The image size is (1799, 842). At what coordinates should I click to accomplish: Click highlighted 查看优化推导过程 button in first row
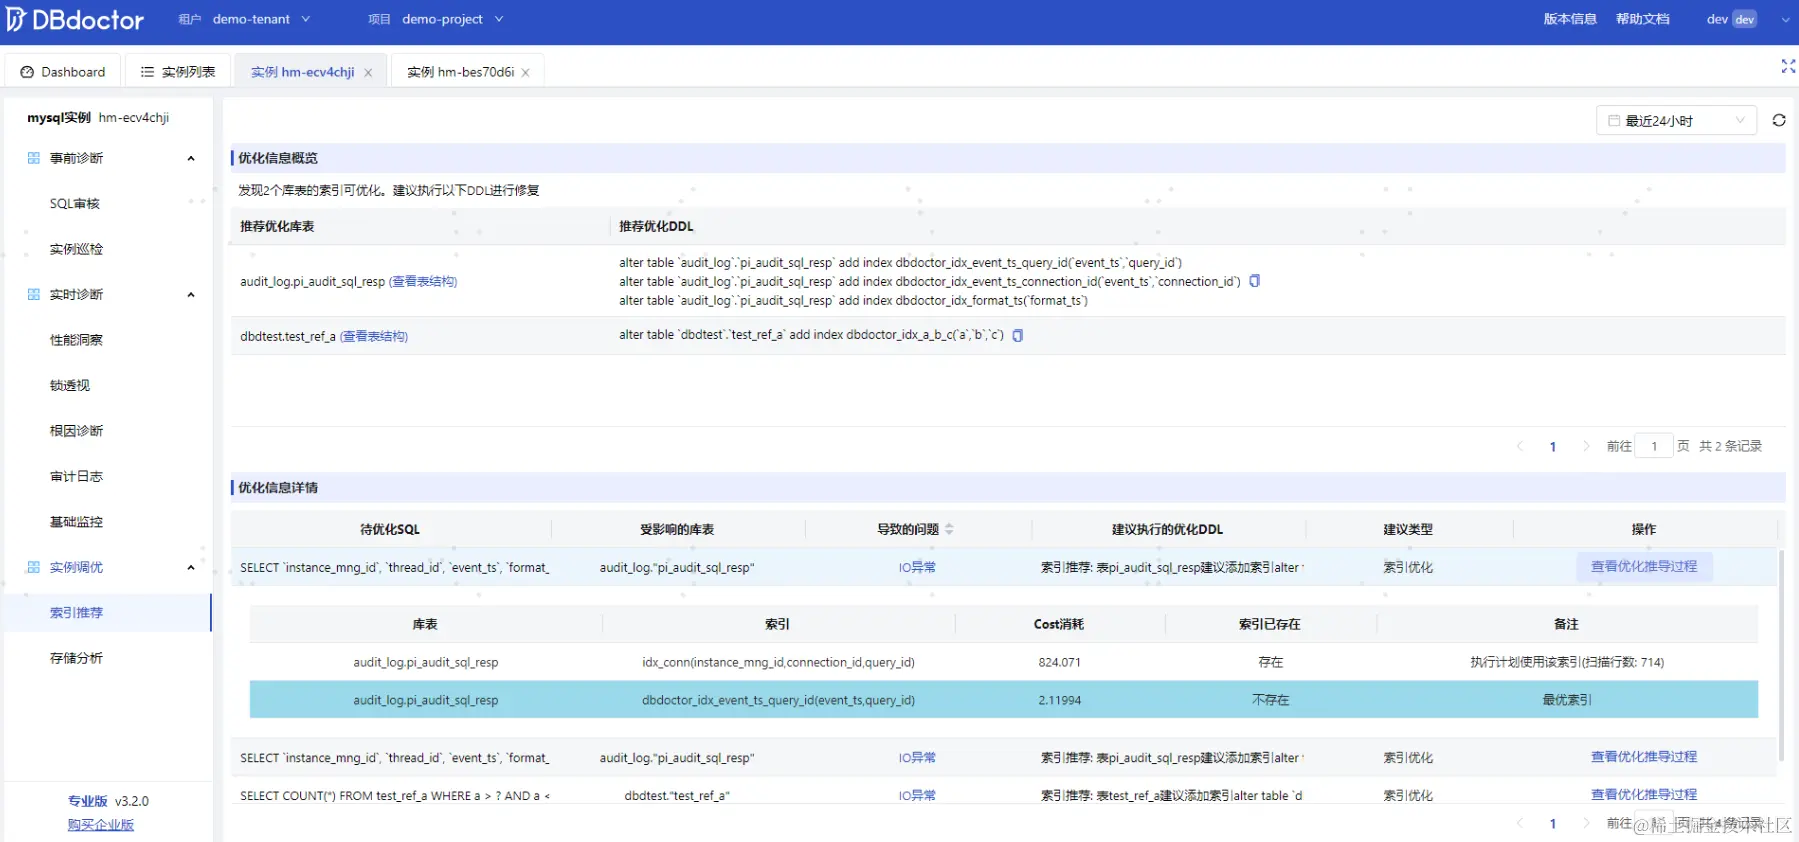[x=1644, y=566]
